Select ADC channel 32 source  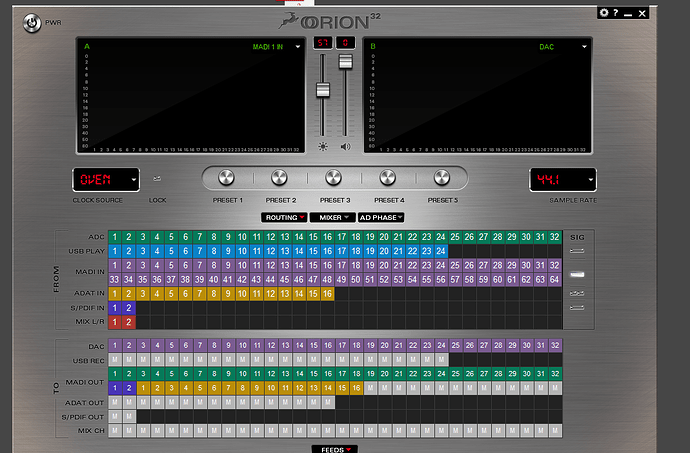coord(554,237)
